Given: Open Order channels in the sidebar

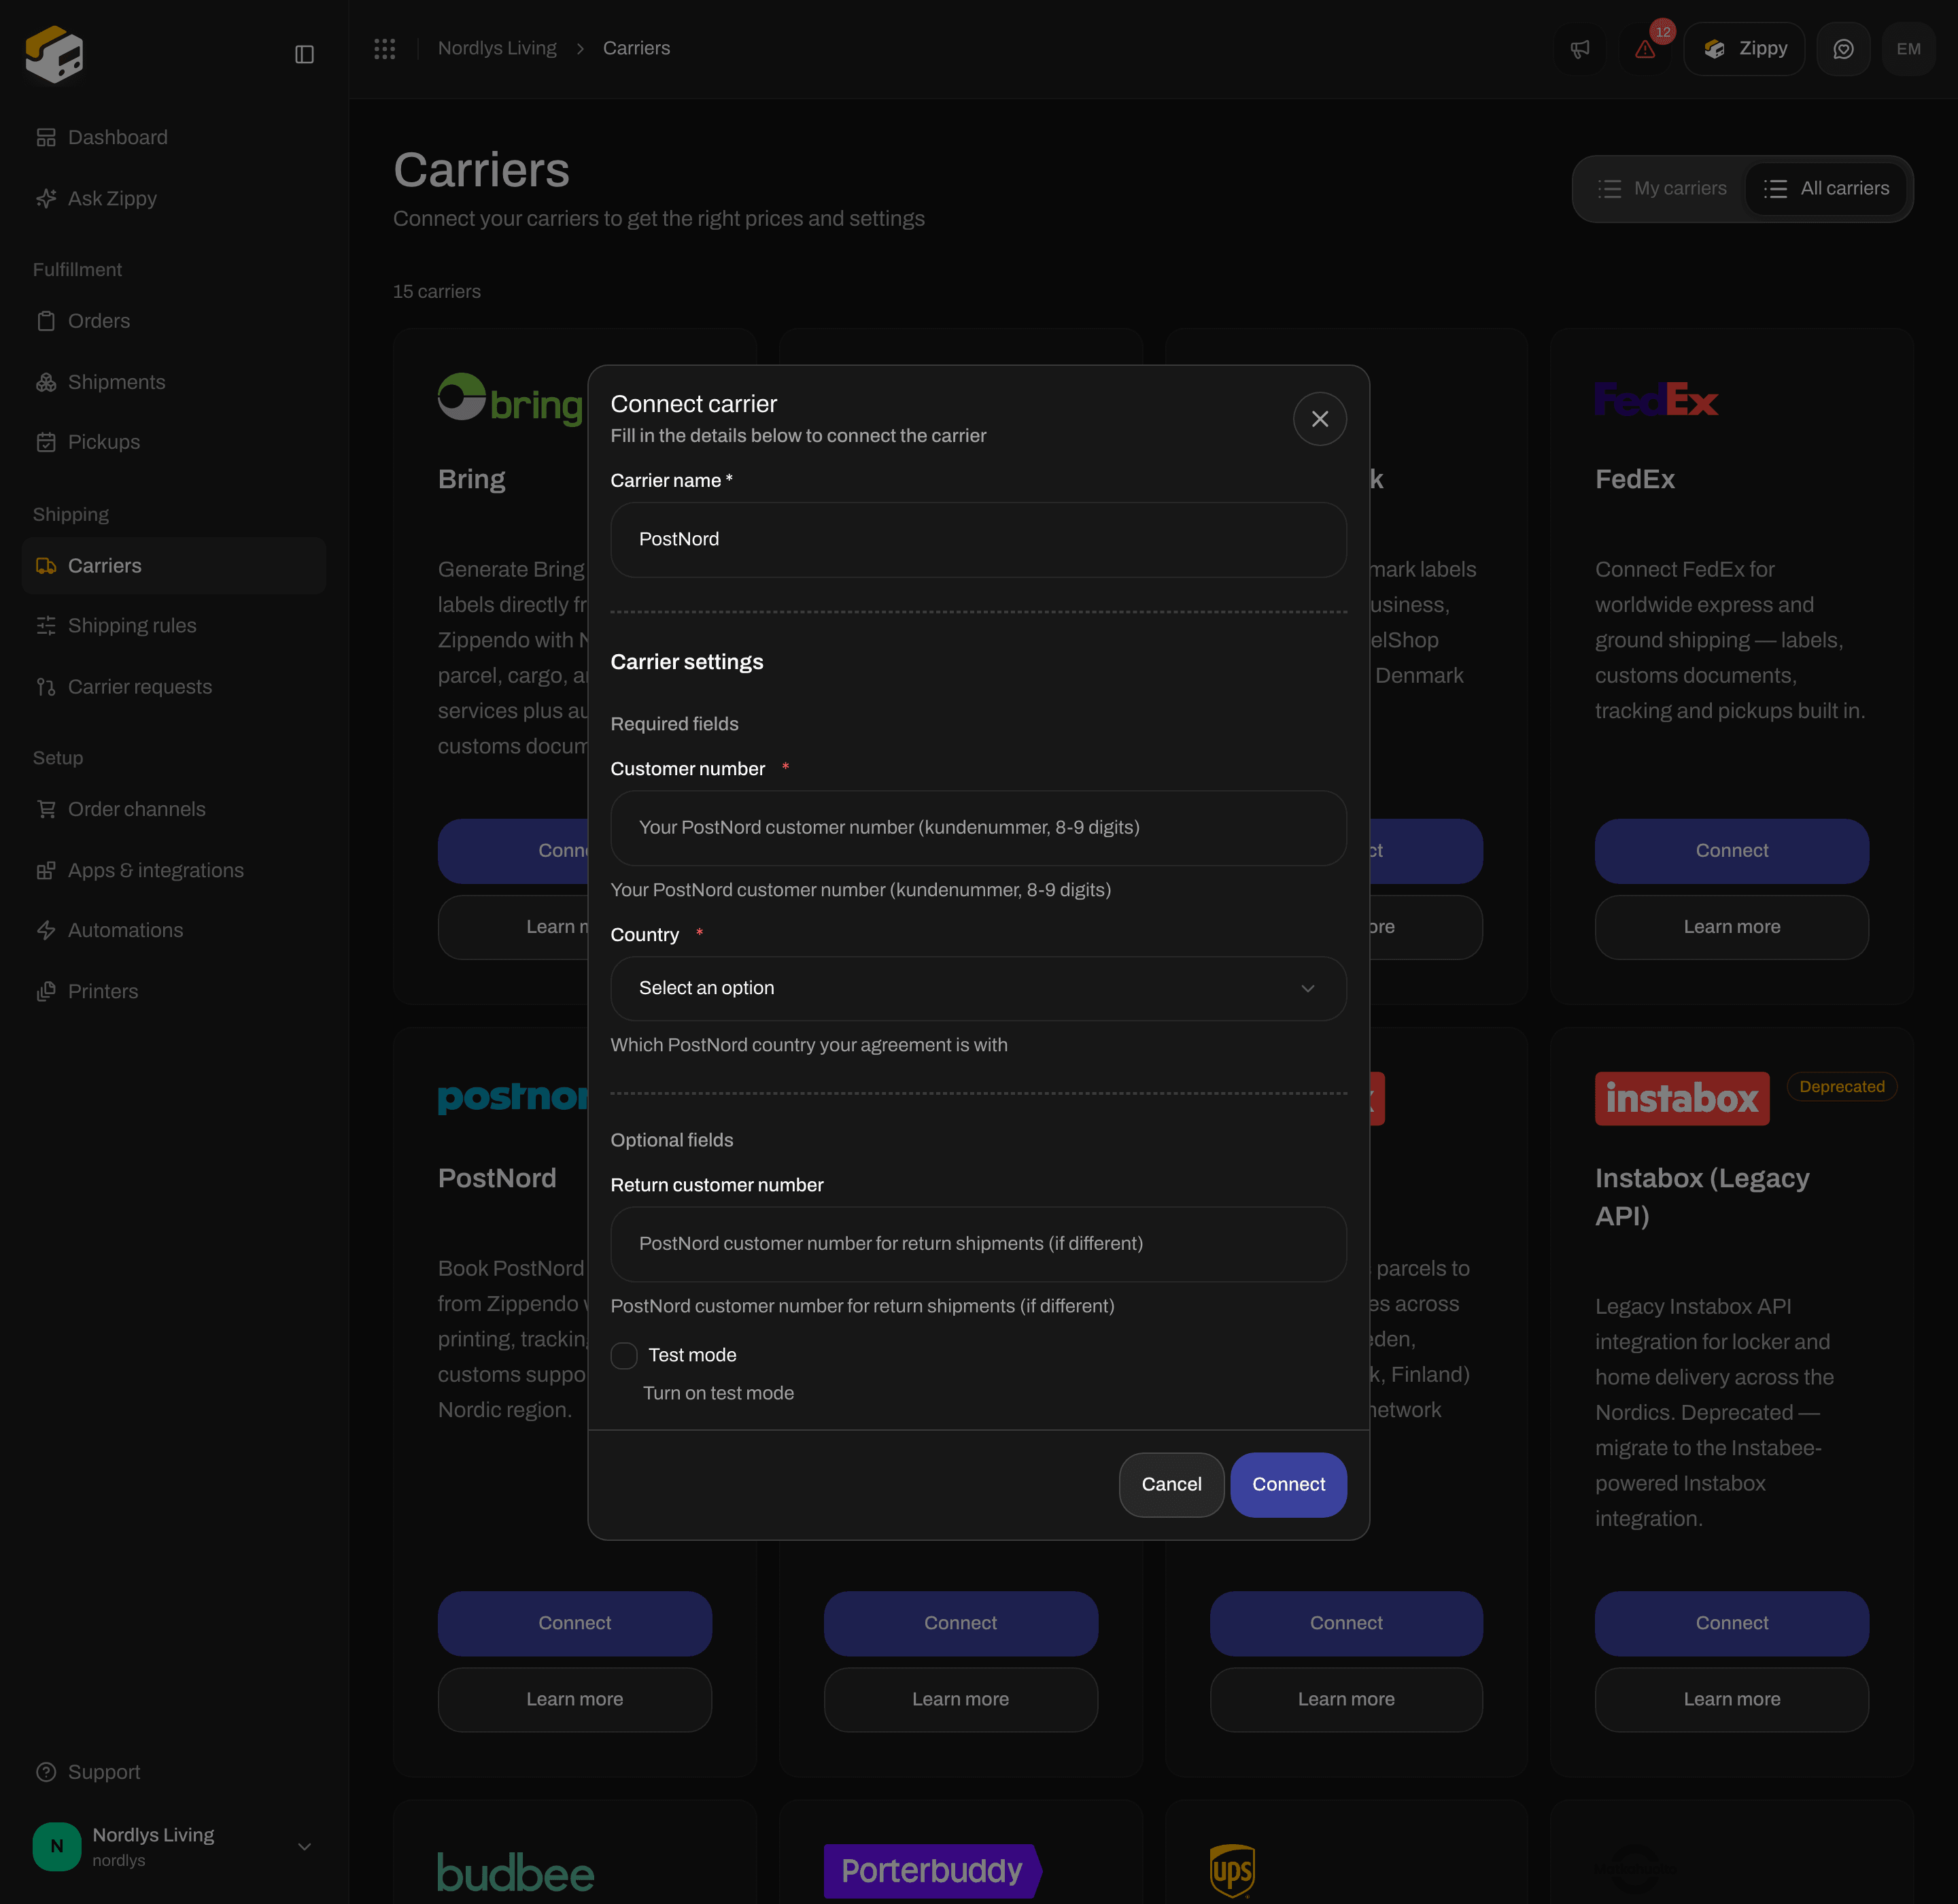Looking at the screenshot, I should 174,809.
